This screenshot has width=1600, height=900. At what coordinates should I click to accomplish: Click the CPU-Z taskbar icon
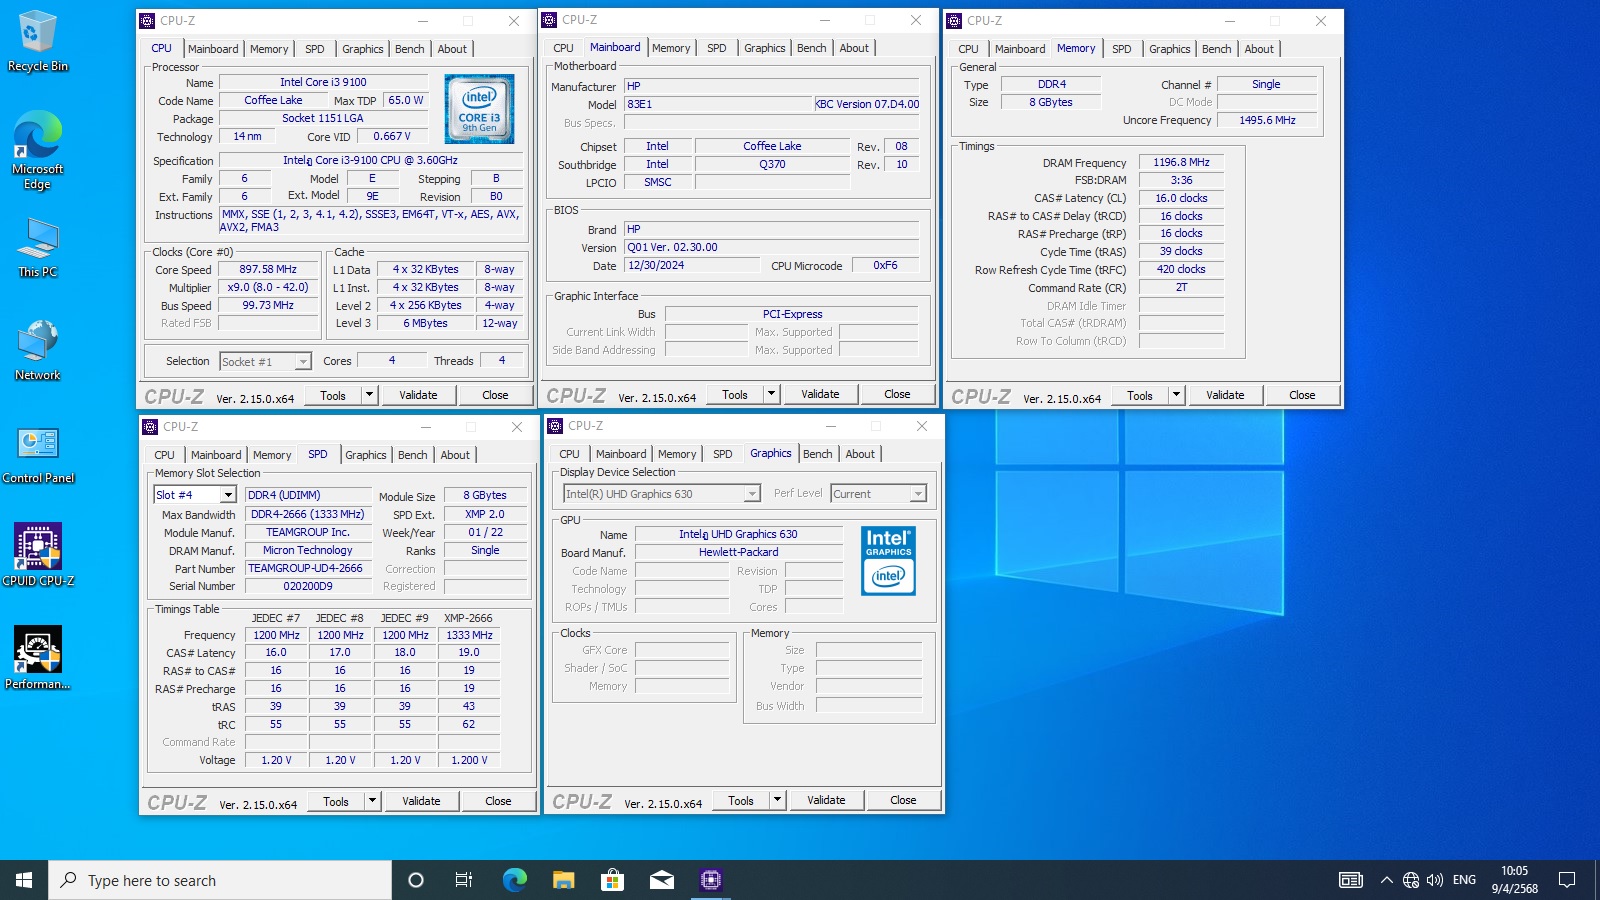[711, 880]
